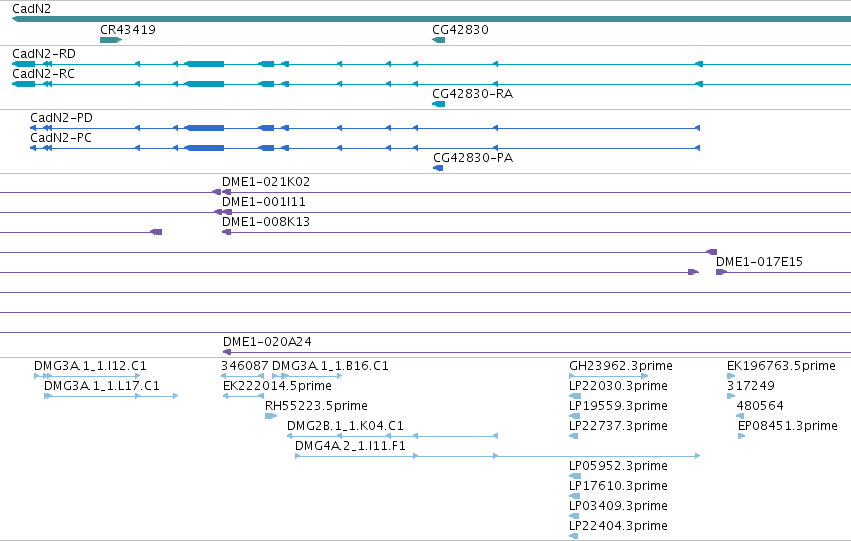Click the LP19559.3prime arrow glyph
Image resolution: width=851 pixels, height=541 pixels.
click(x=575, y=416)
